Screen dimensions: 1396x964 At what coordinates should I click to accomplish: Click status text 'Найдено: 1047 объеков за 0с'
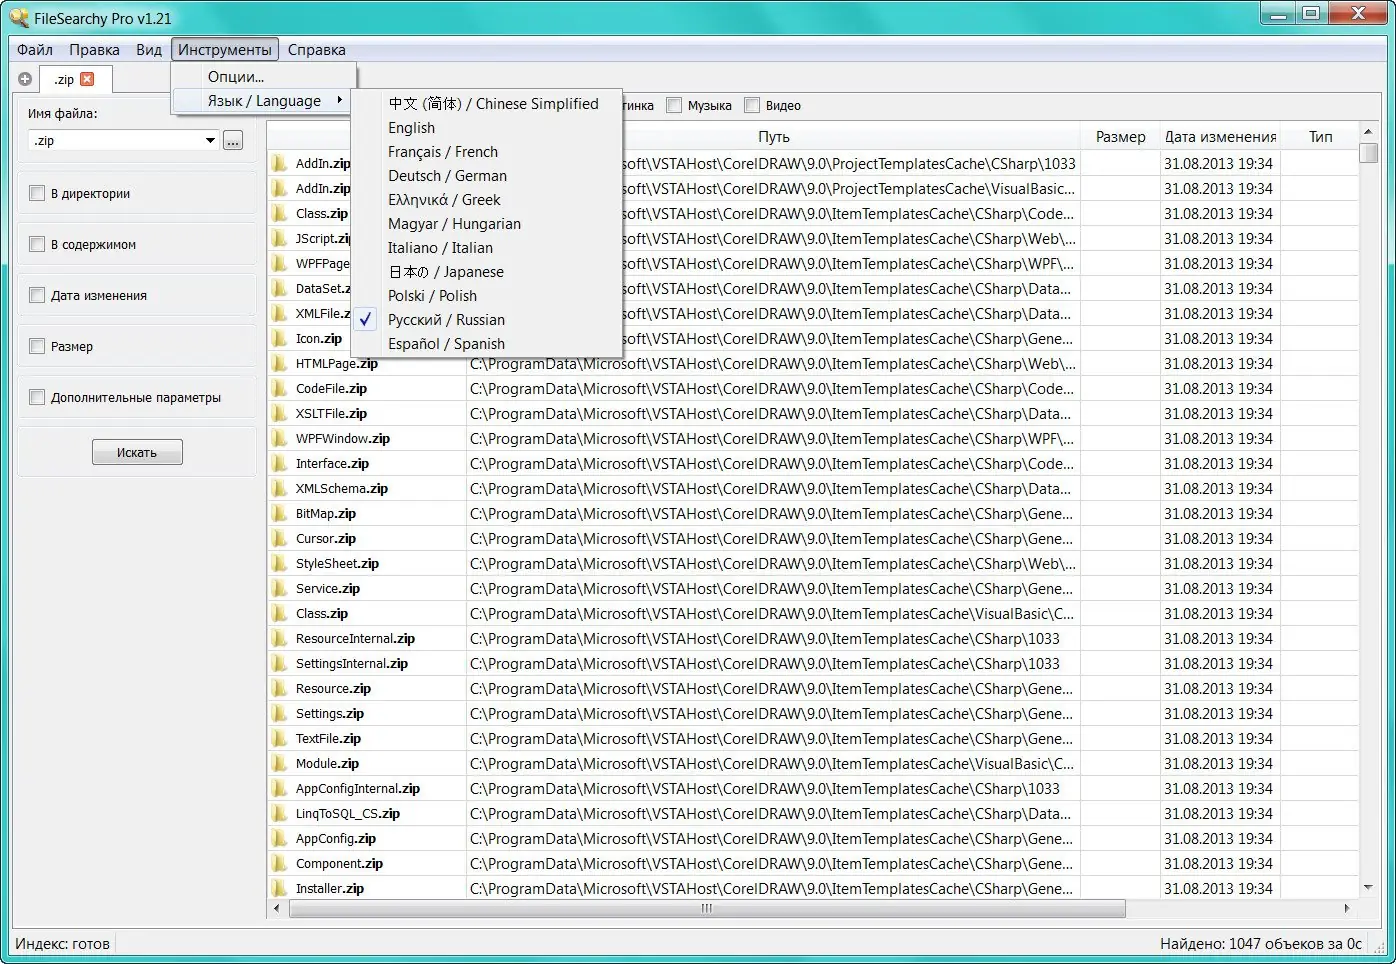pos(1261,944)
